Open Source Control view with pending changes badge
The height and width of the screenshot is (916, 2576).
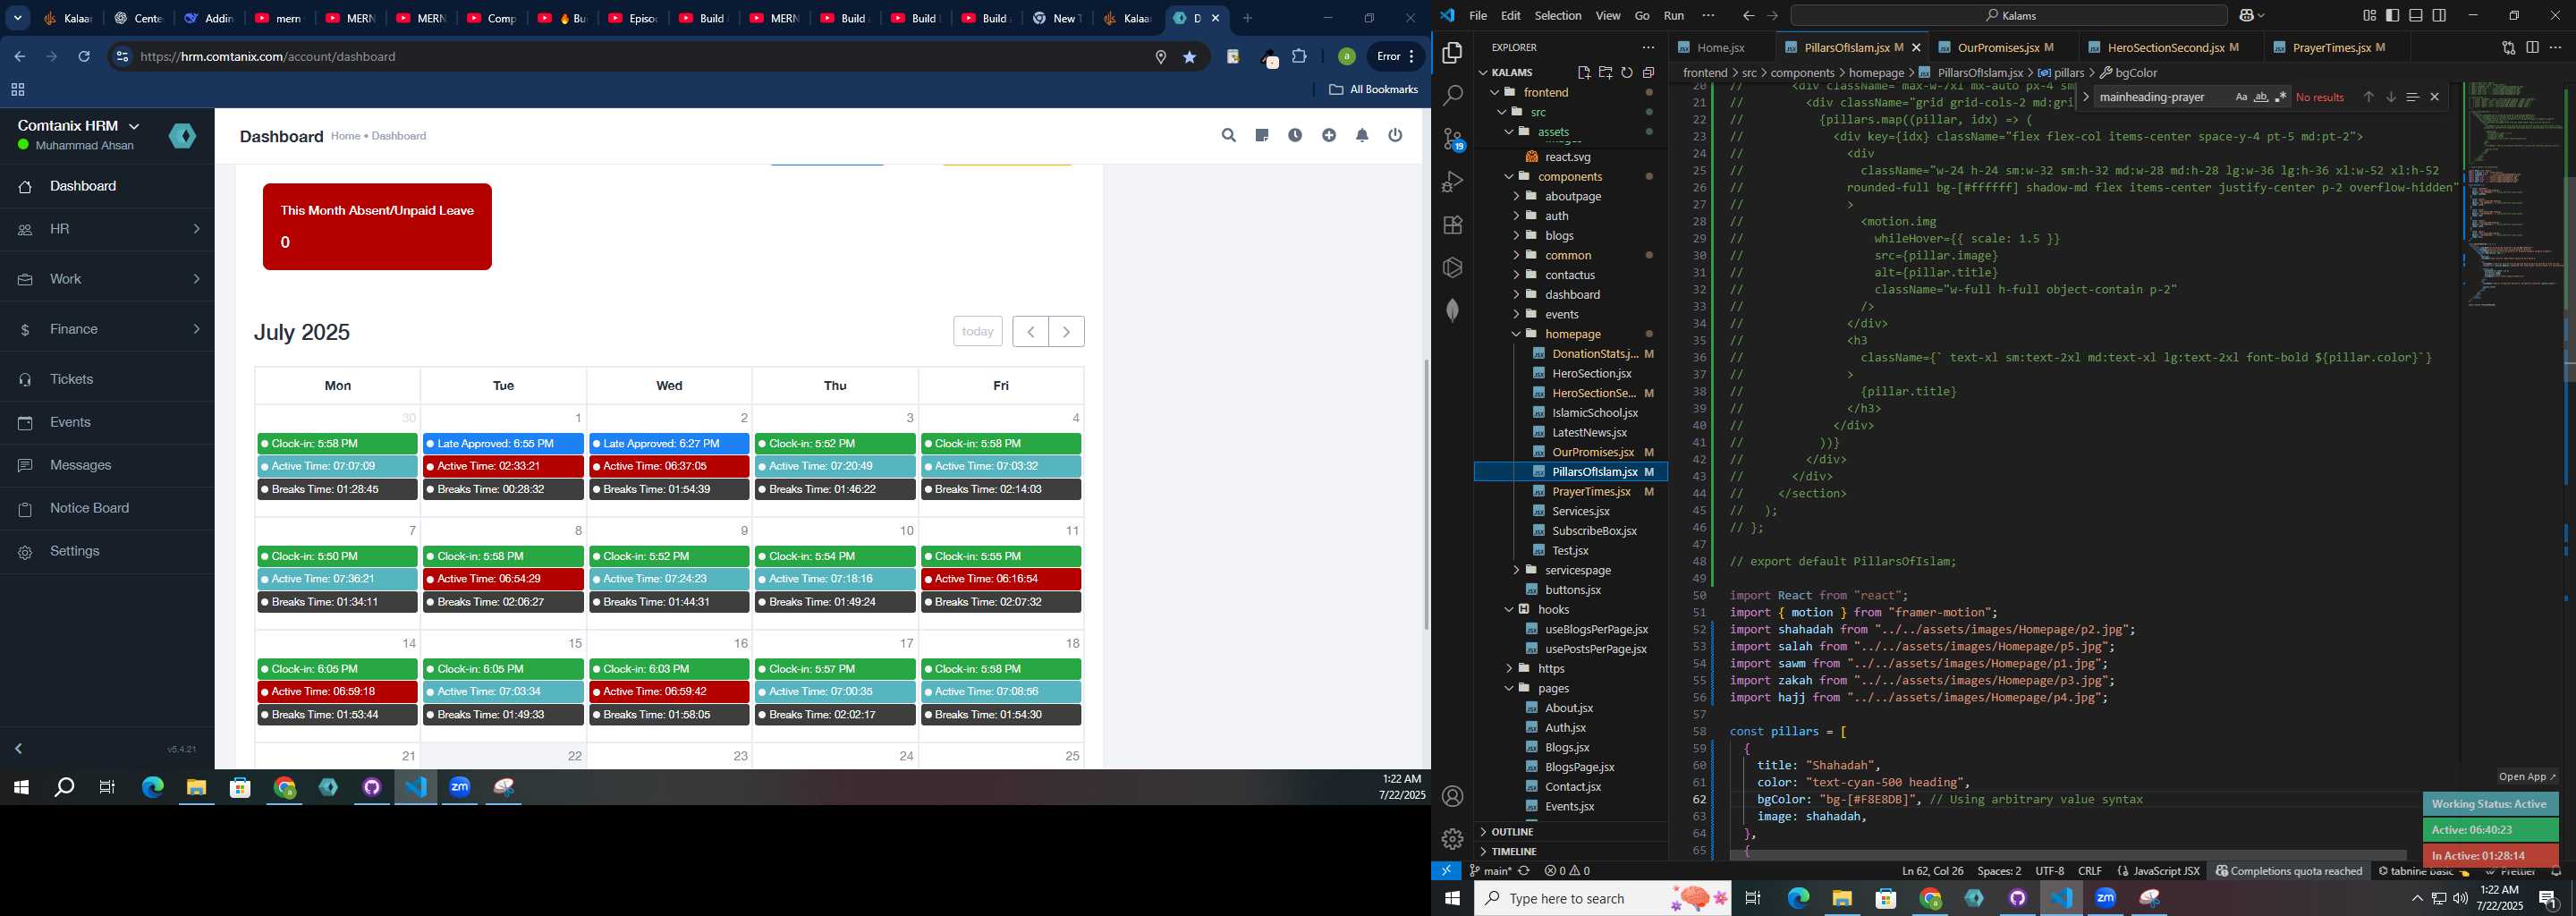coord(1453,139)
